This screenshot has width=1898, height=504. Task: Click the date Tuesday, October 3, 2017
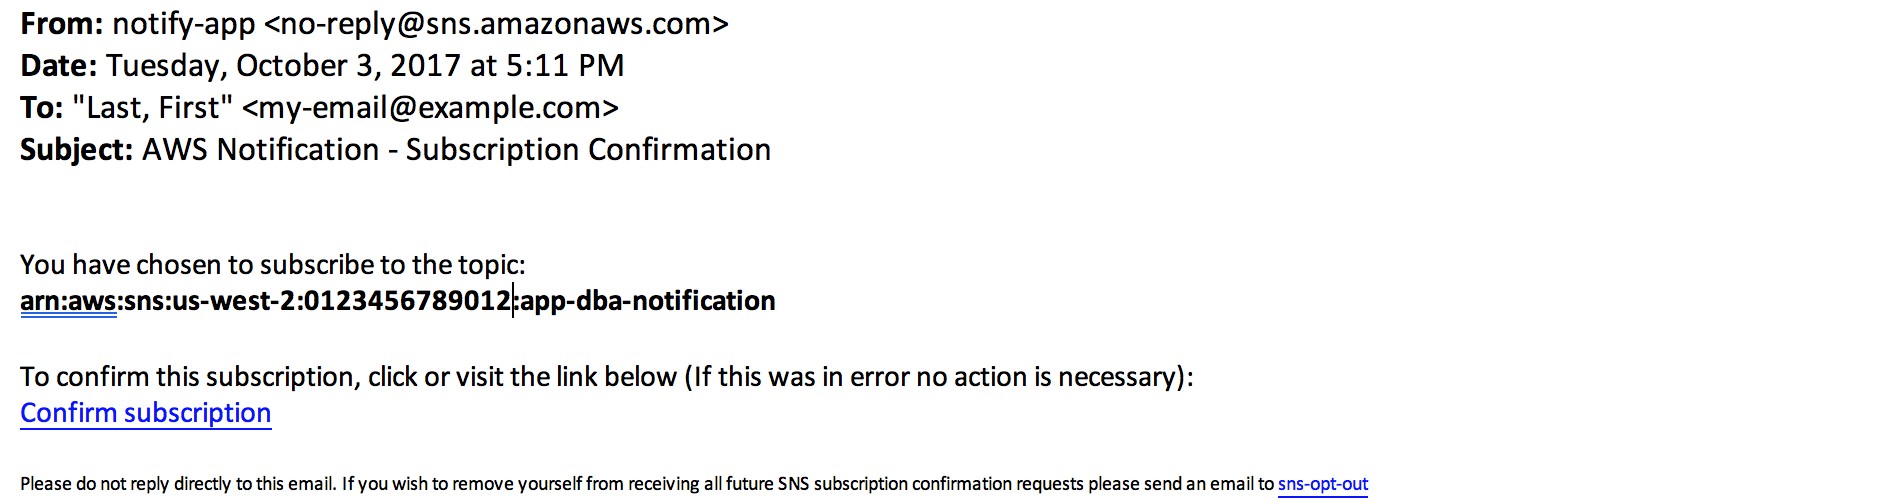click(x=283, y=66)
